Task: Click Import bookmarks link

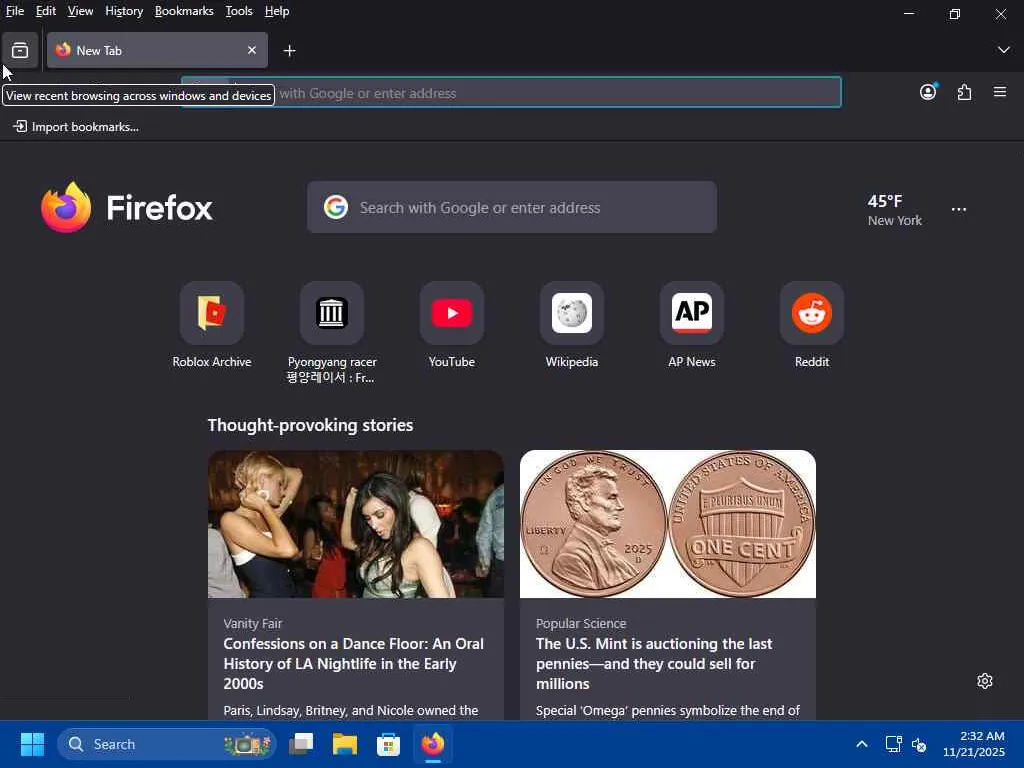Action: pos(76,127)
